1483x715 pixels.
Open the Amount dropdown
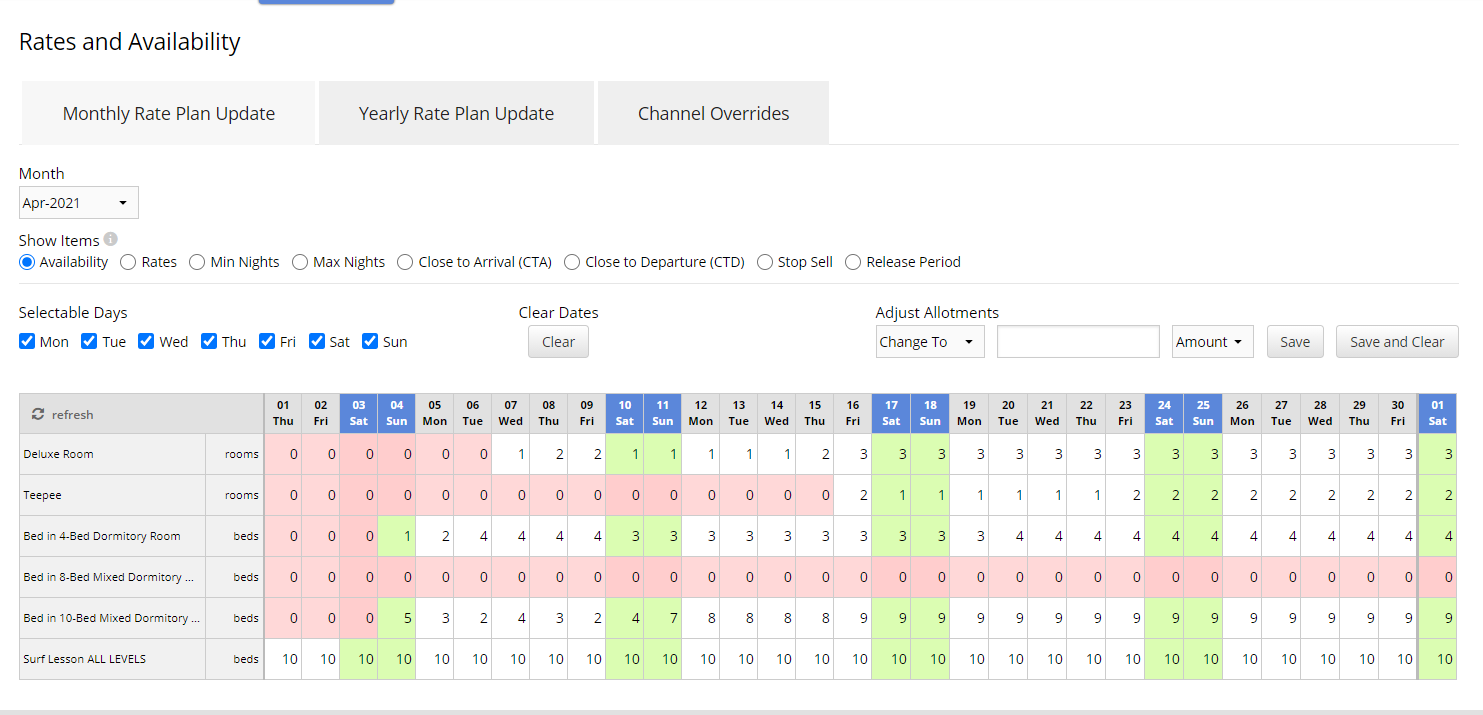coord(1213,342)
